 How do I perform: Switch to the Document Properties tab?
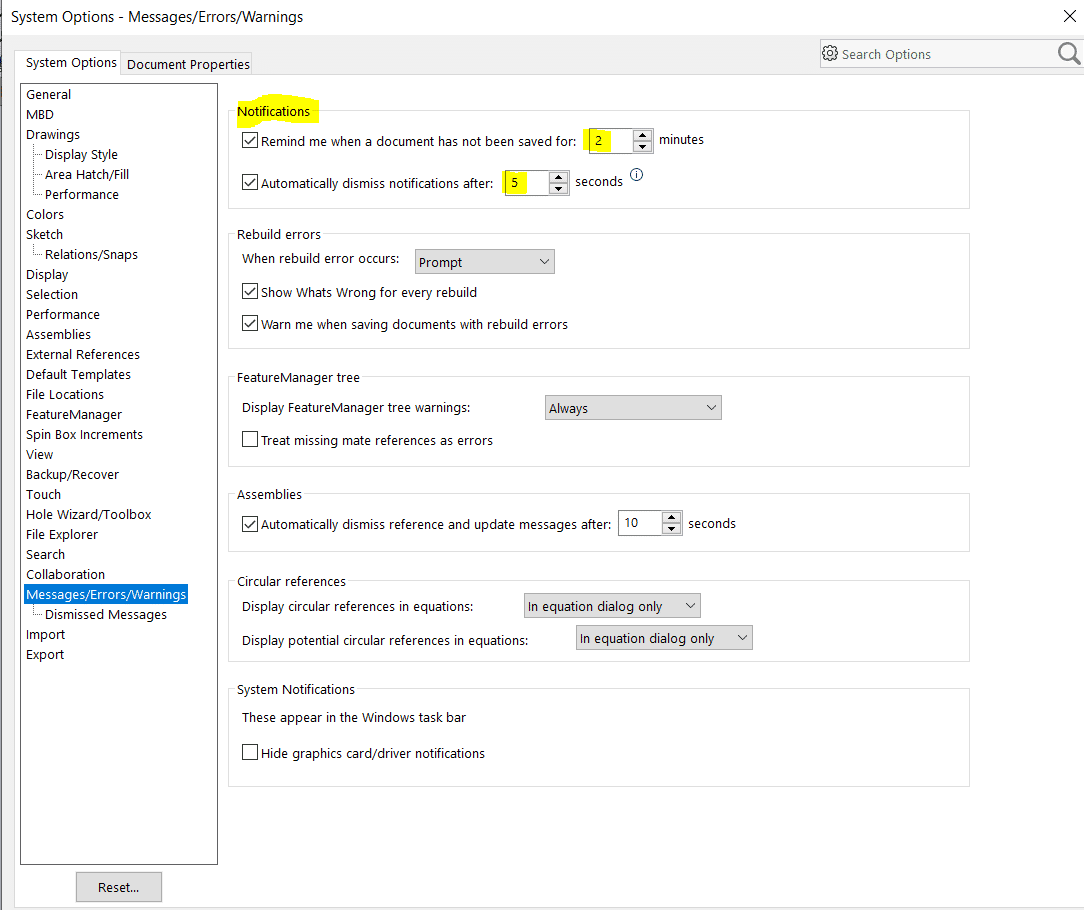pyautogui.click(x=188, y=64)
